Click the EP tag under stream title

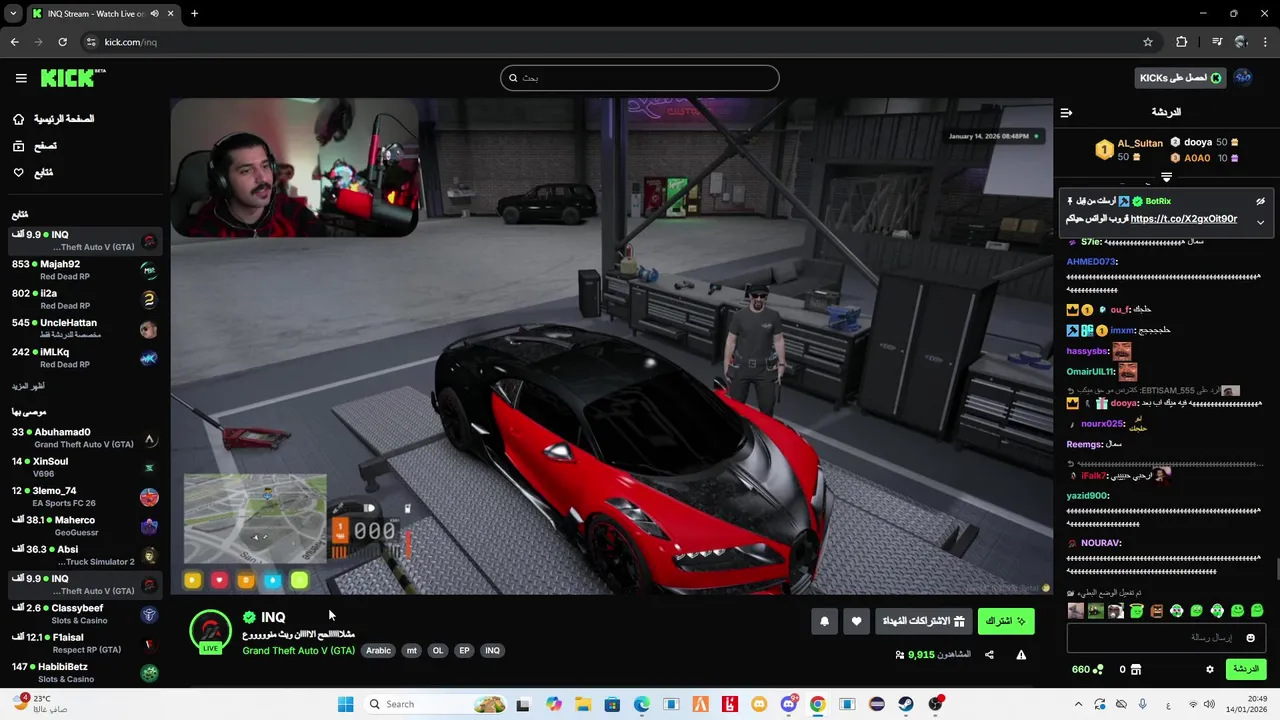pos(464,650)
